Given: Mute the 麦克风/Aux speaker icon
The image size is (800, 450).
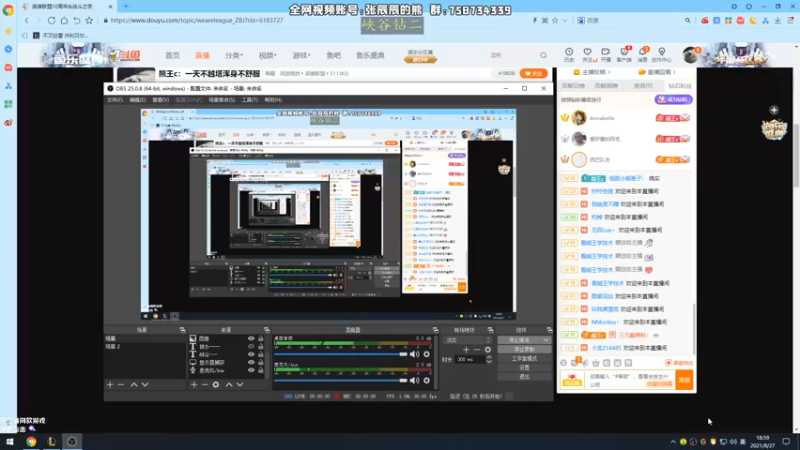Looking at the screenshot, I should [x=414, y=380].
